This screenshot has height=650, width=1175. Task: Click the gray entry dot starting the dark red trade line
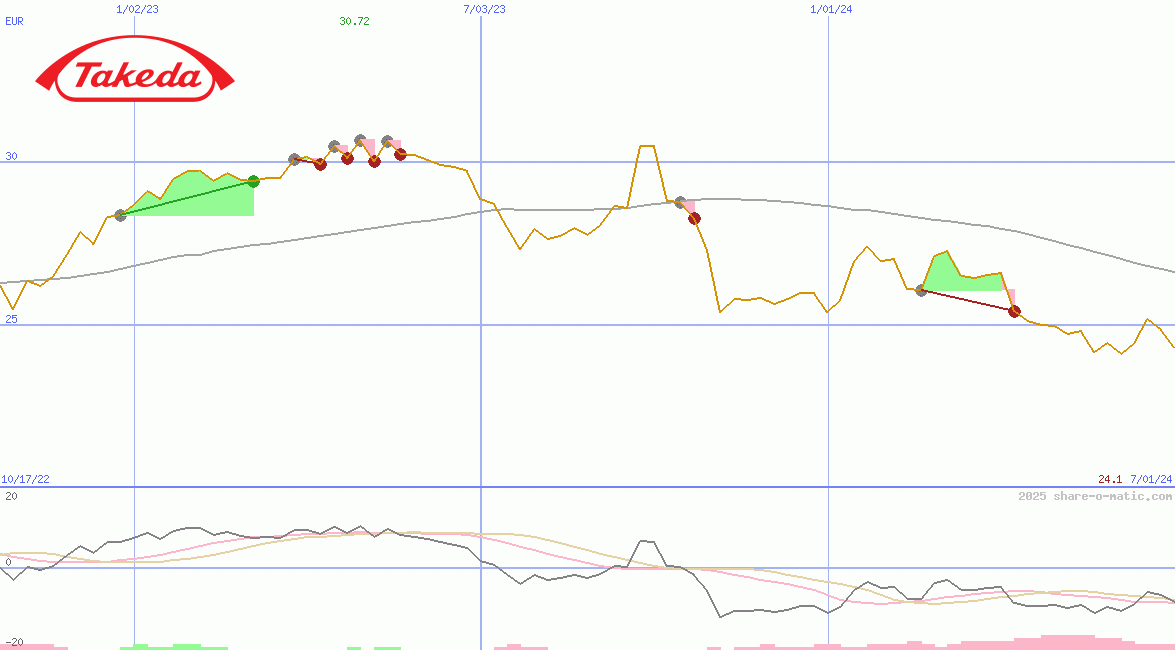pos(921,290)
